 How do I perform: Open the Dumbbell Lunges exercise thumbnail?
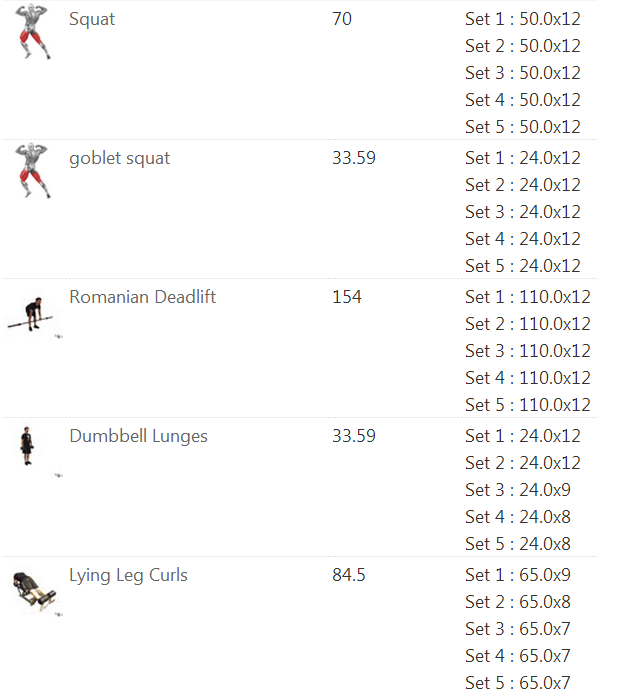pos(27,446)
